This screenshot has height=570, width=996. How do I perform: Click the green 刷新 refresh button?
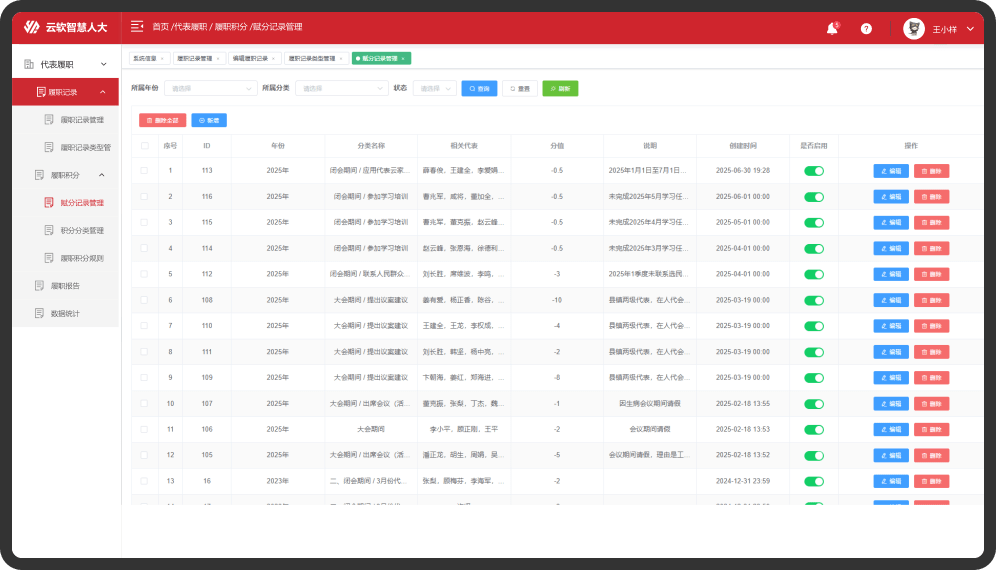[x=560, y=88]
